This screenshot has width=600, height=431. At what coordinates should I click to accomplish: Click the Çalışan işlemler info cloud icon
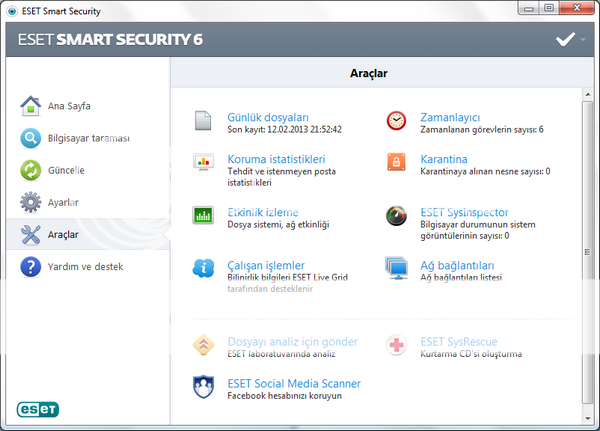[204, 269]
